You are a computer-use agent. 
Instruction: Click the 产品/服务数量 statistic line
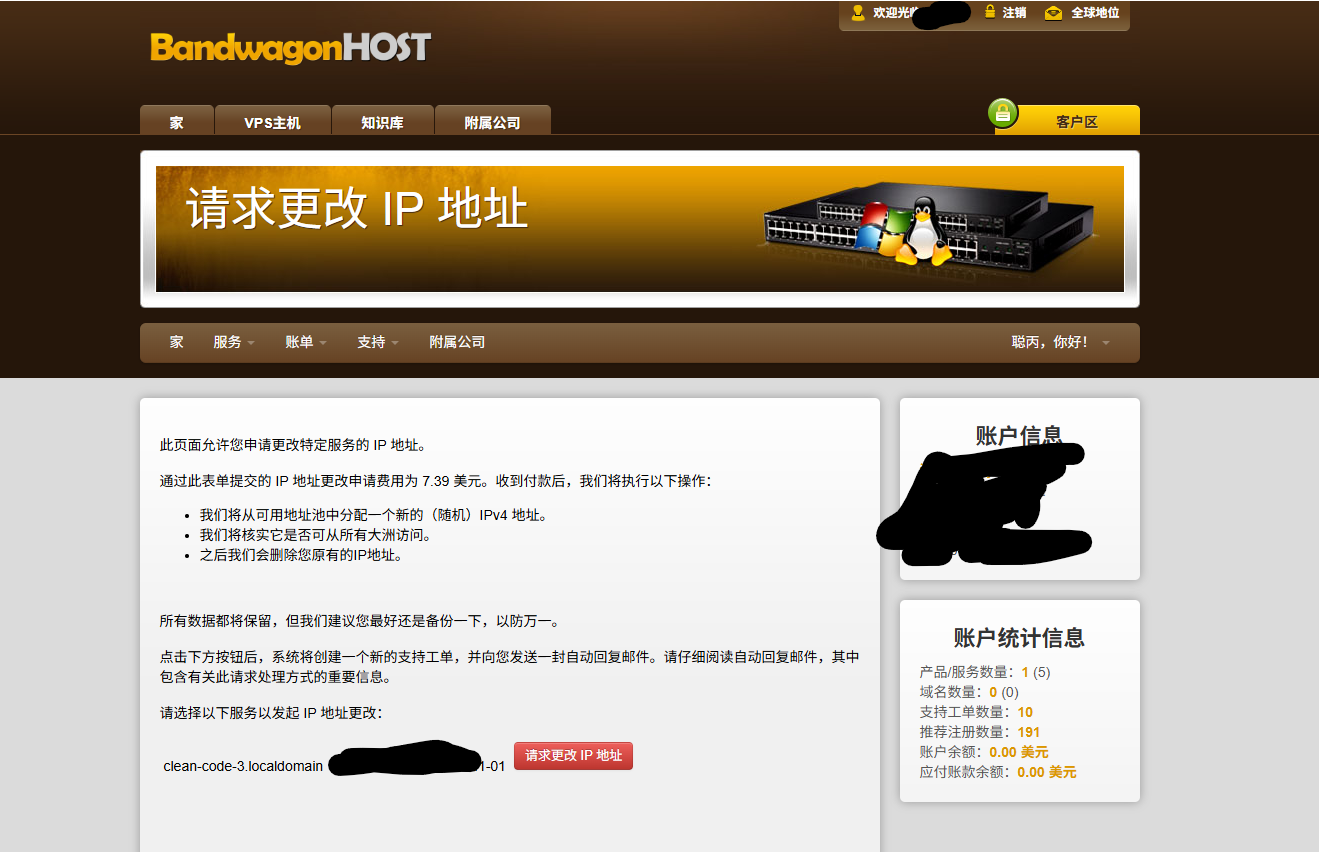tap(985, 672)
